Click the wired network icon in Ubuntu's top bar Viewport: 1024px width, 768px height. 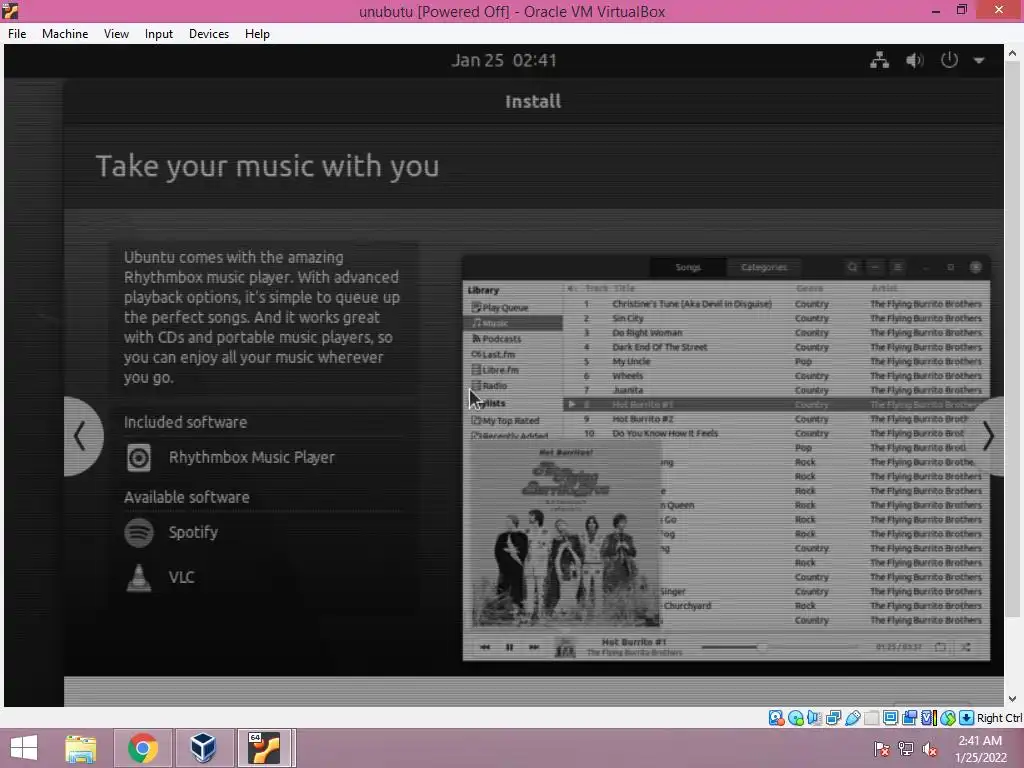[x=880, y=60]
